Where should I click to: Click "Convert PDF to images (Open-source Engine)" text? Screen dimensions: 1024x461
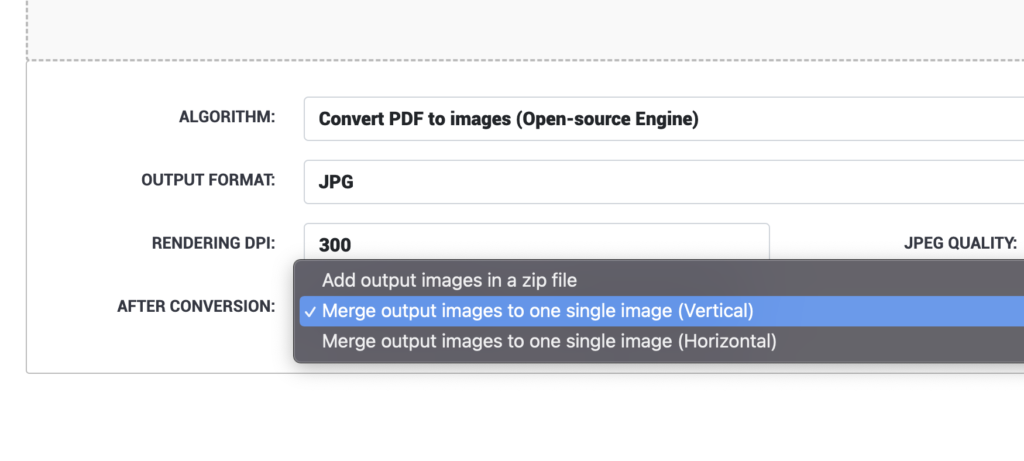pos(509,119)
